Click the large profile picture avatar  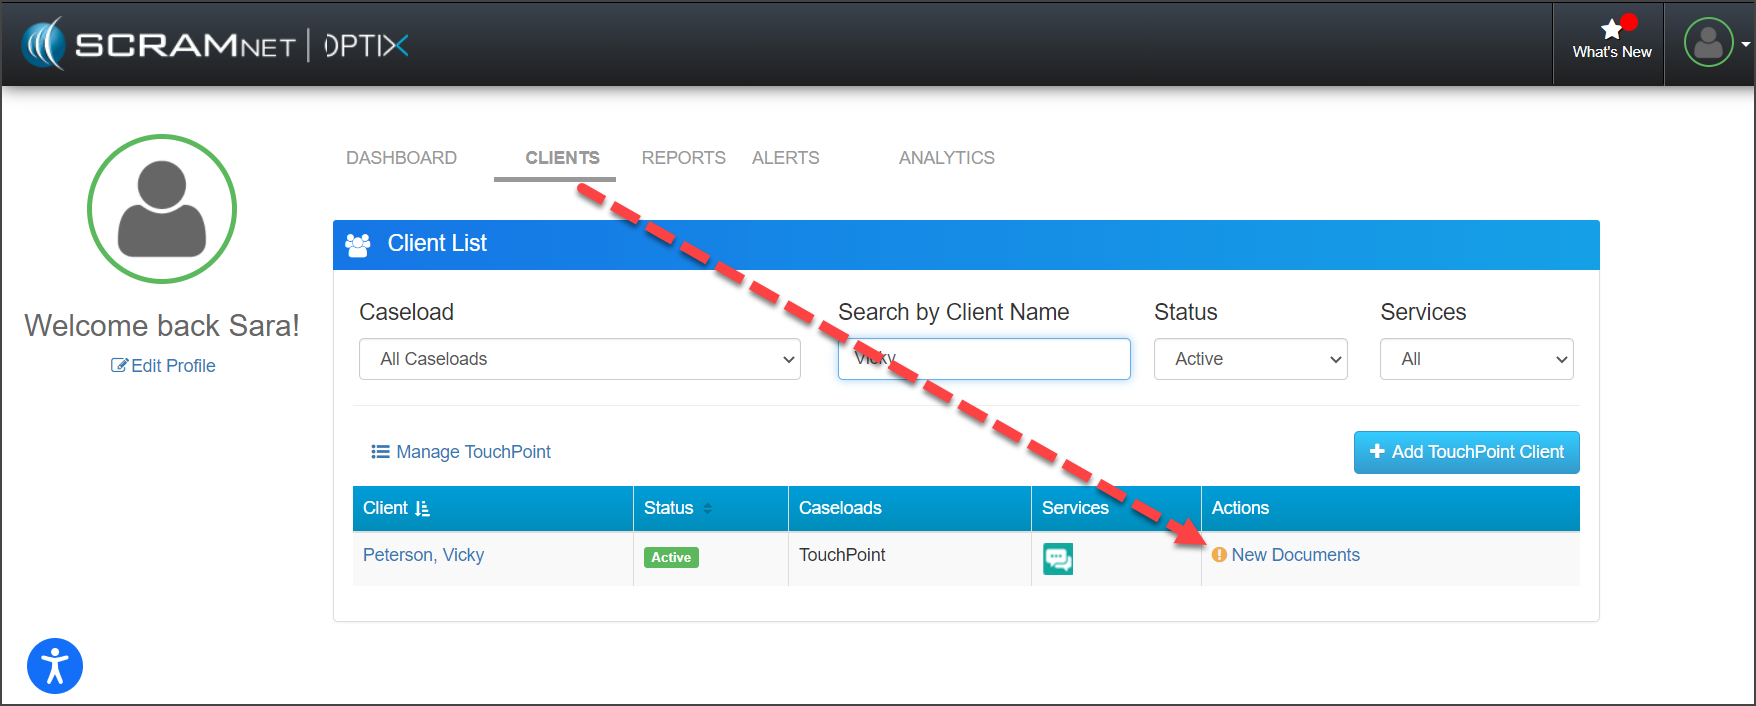click(162, 209)
